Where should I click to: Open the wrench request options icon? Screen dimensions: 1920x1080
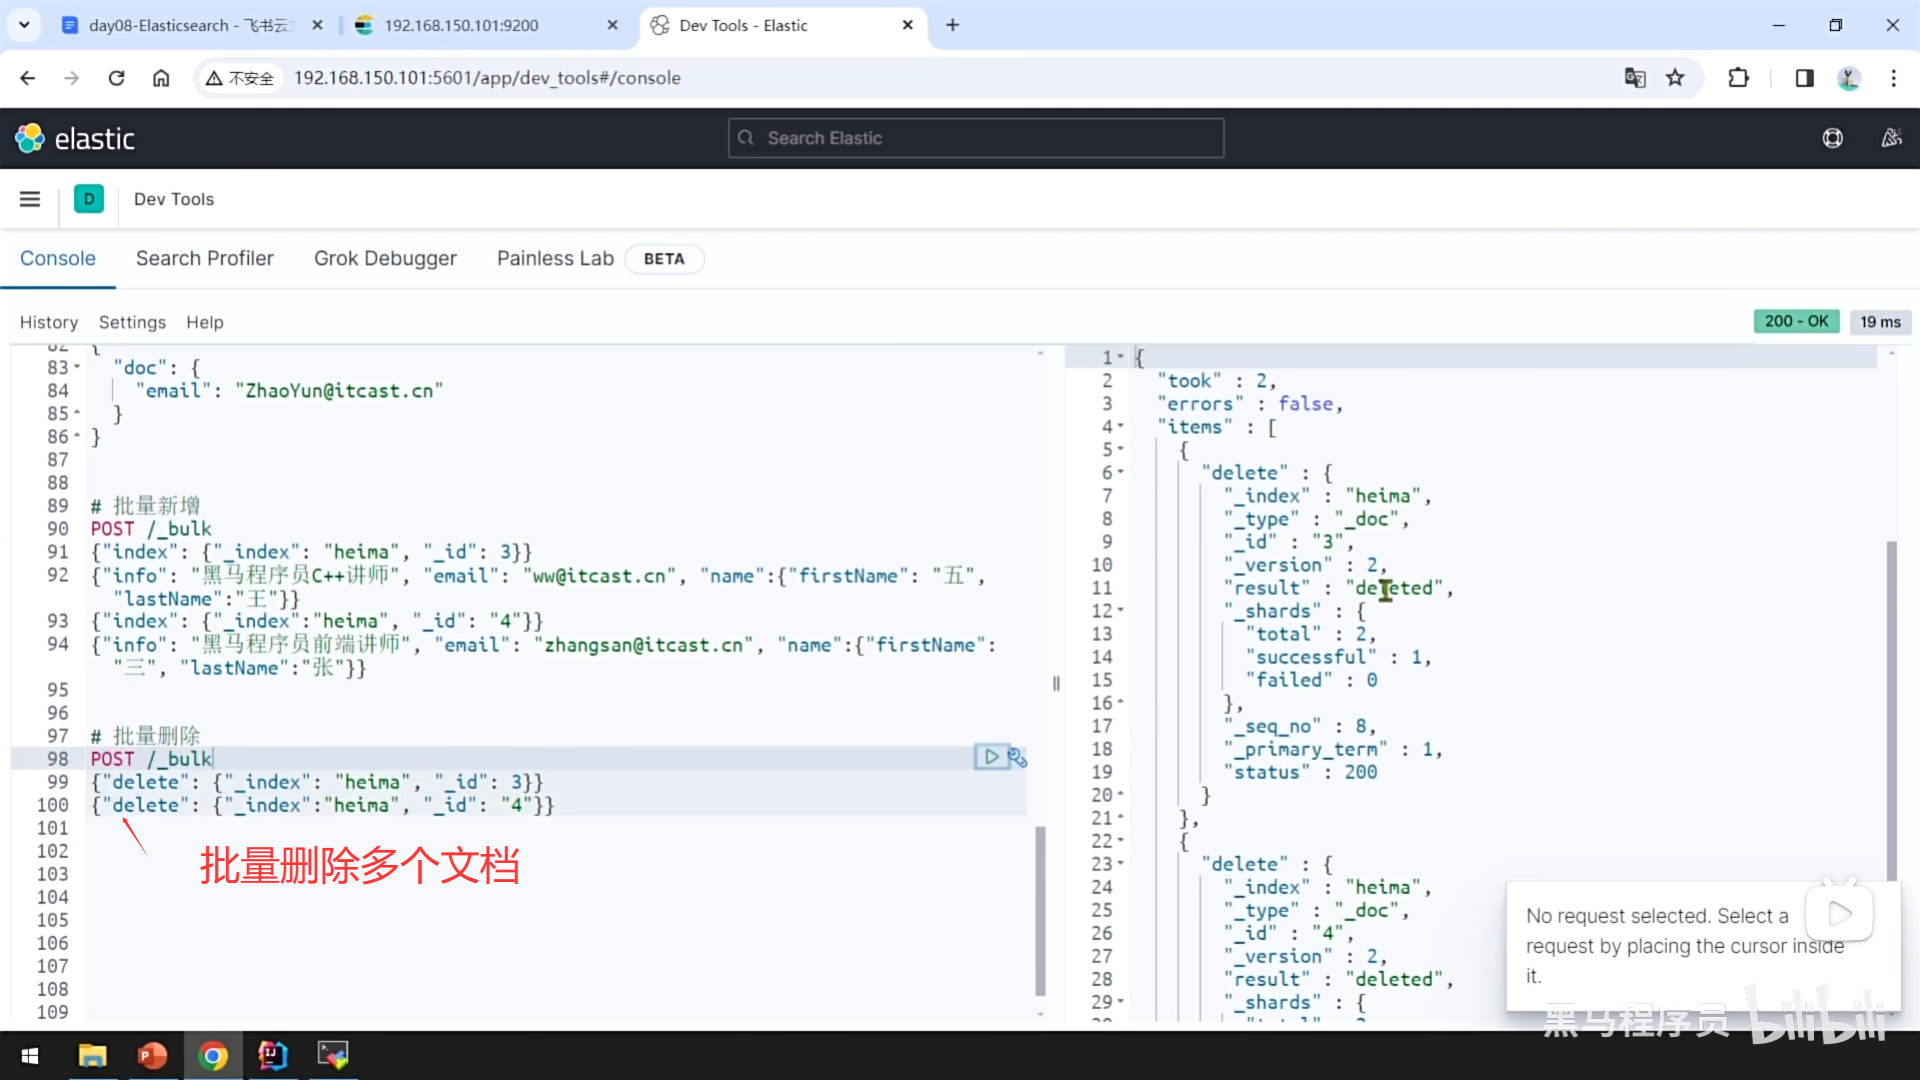pyautogui.click(x=1017, y=757)
